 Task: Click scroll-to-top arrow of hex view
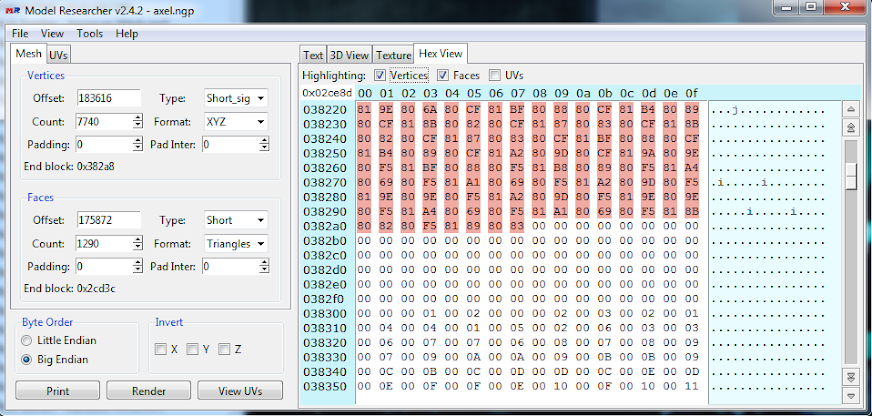tap(850, 109)
